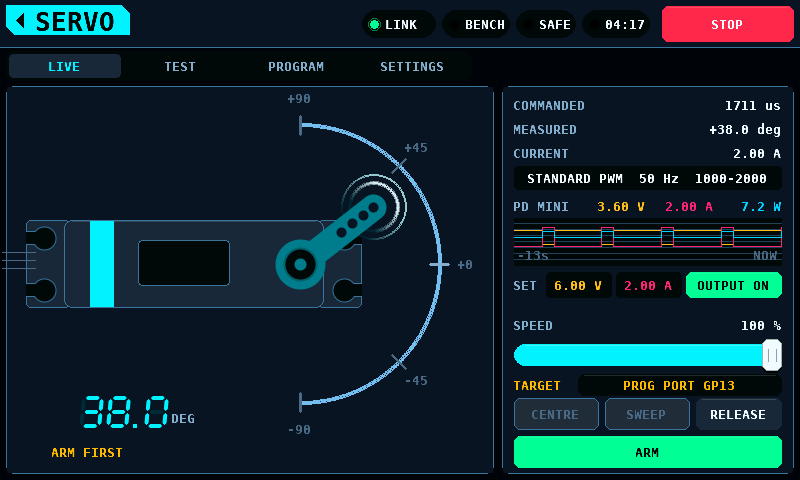
Task: Click the -45 tick mark on arc
Action: tap(399, 362)
